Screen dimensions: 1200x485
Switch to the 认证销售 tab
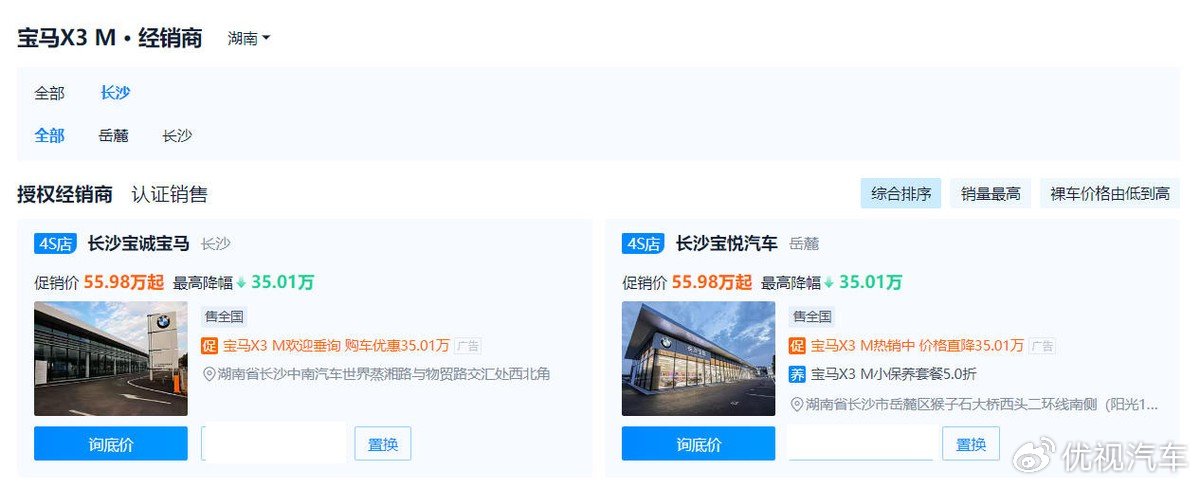170,194
